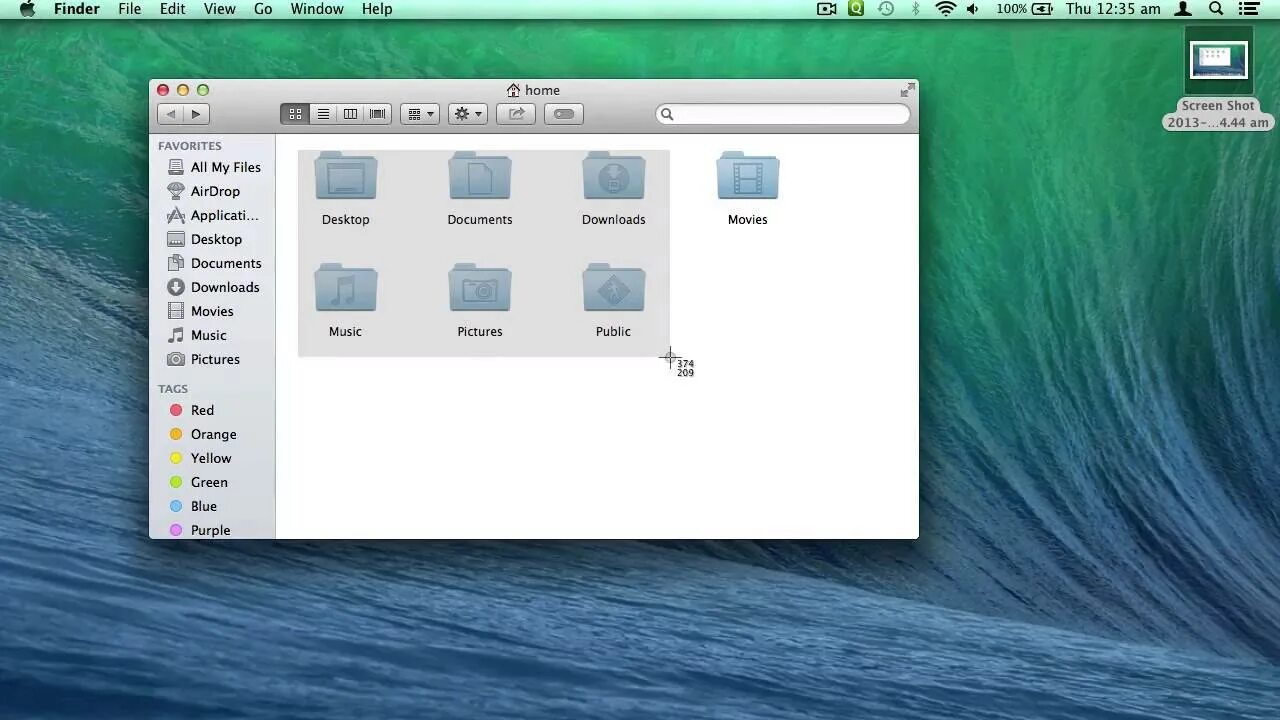Switch to column view in Finder toolbar
Image resolution: width=1280 pixels, height=720 pixels.
350,114
